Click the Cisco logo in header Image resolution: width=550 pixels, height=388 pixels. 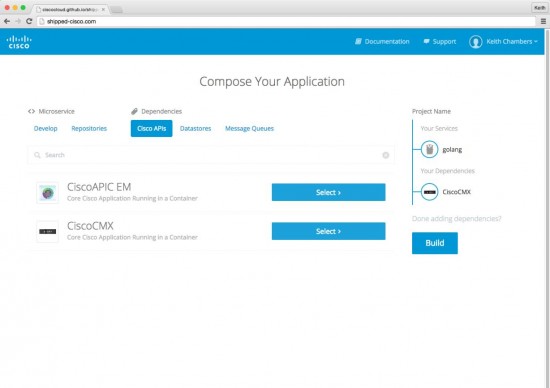(19, 42)
